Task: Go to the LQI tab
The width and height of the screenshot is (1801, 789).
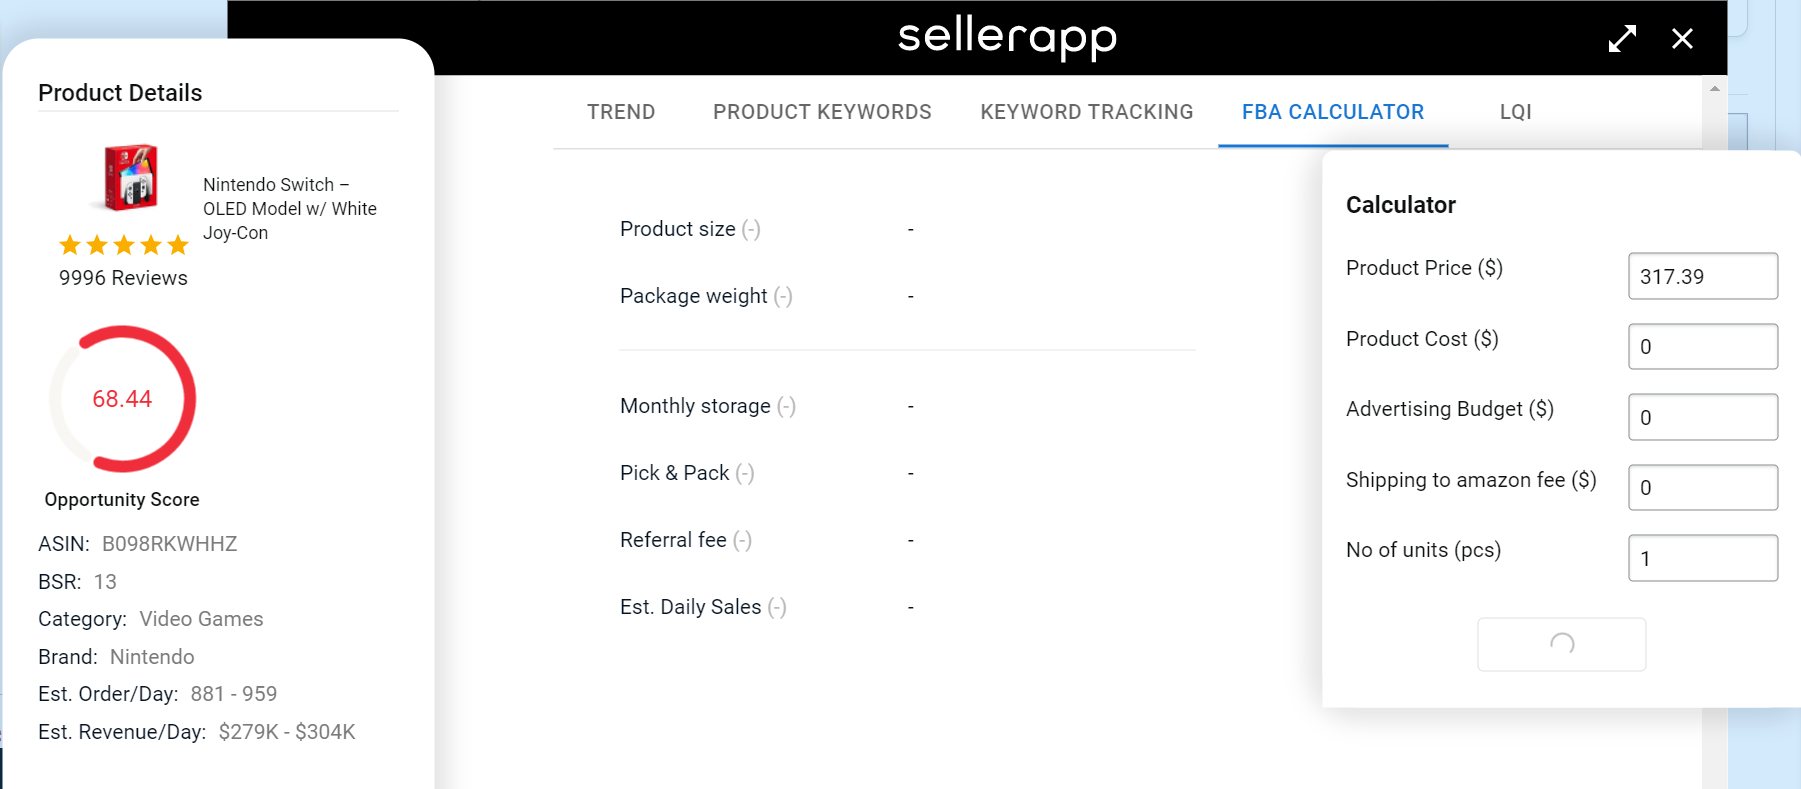Action: pyautogui.click(x=1516, y=112)
